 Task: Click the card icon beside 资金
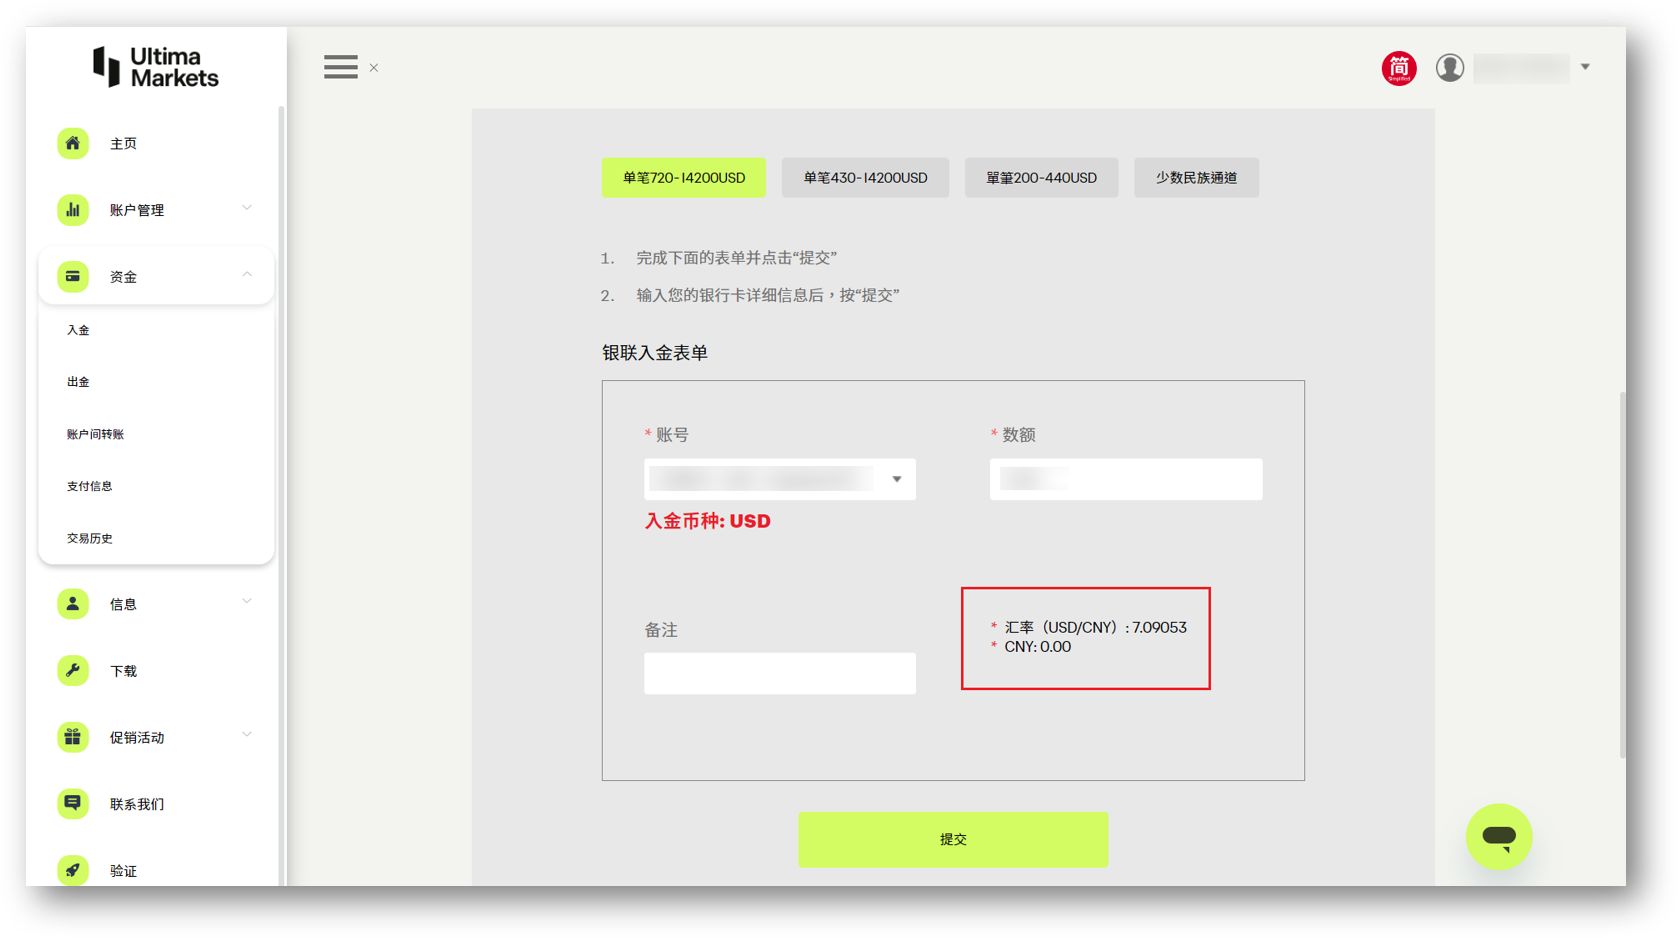[x=73, y=277]
